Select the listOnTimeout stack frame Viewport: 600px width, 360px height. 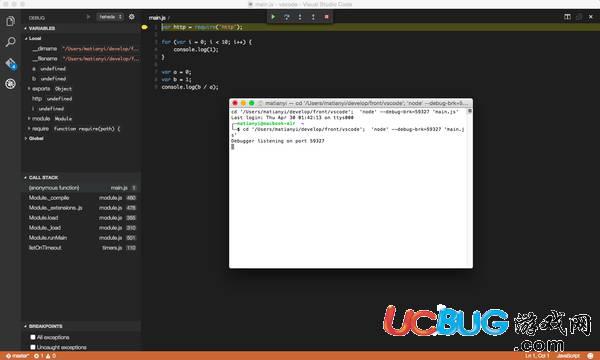pos(82,248)
